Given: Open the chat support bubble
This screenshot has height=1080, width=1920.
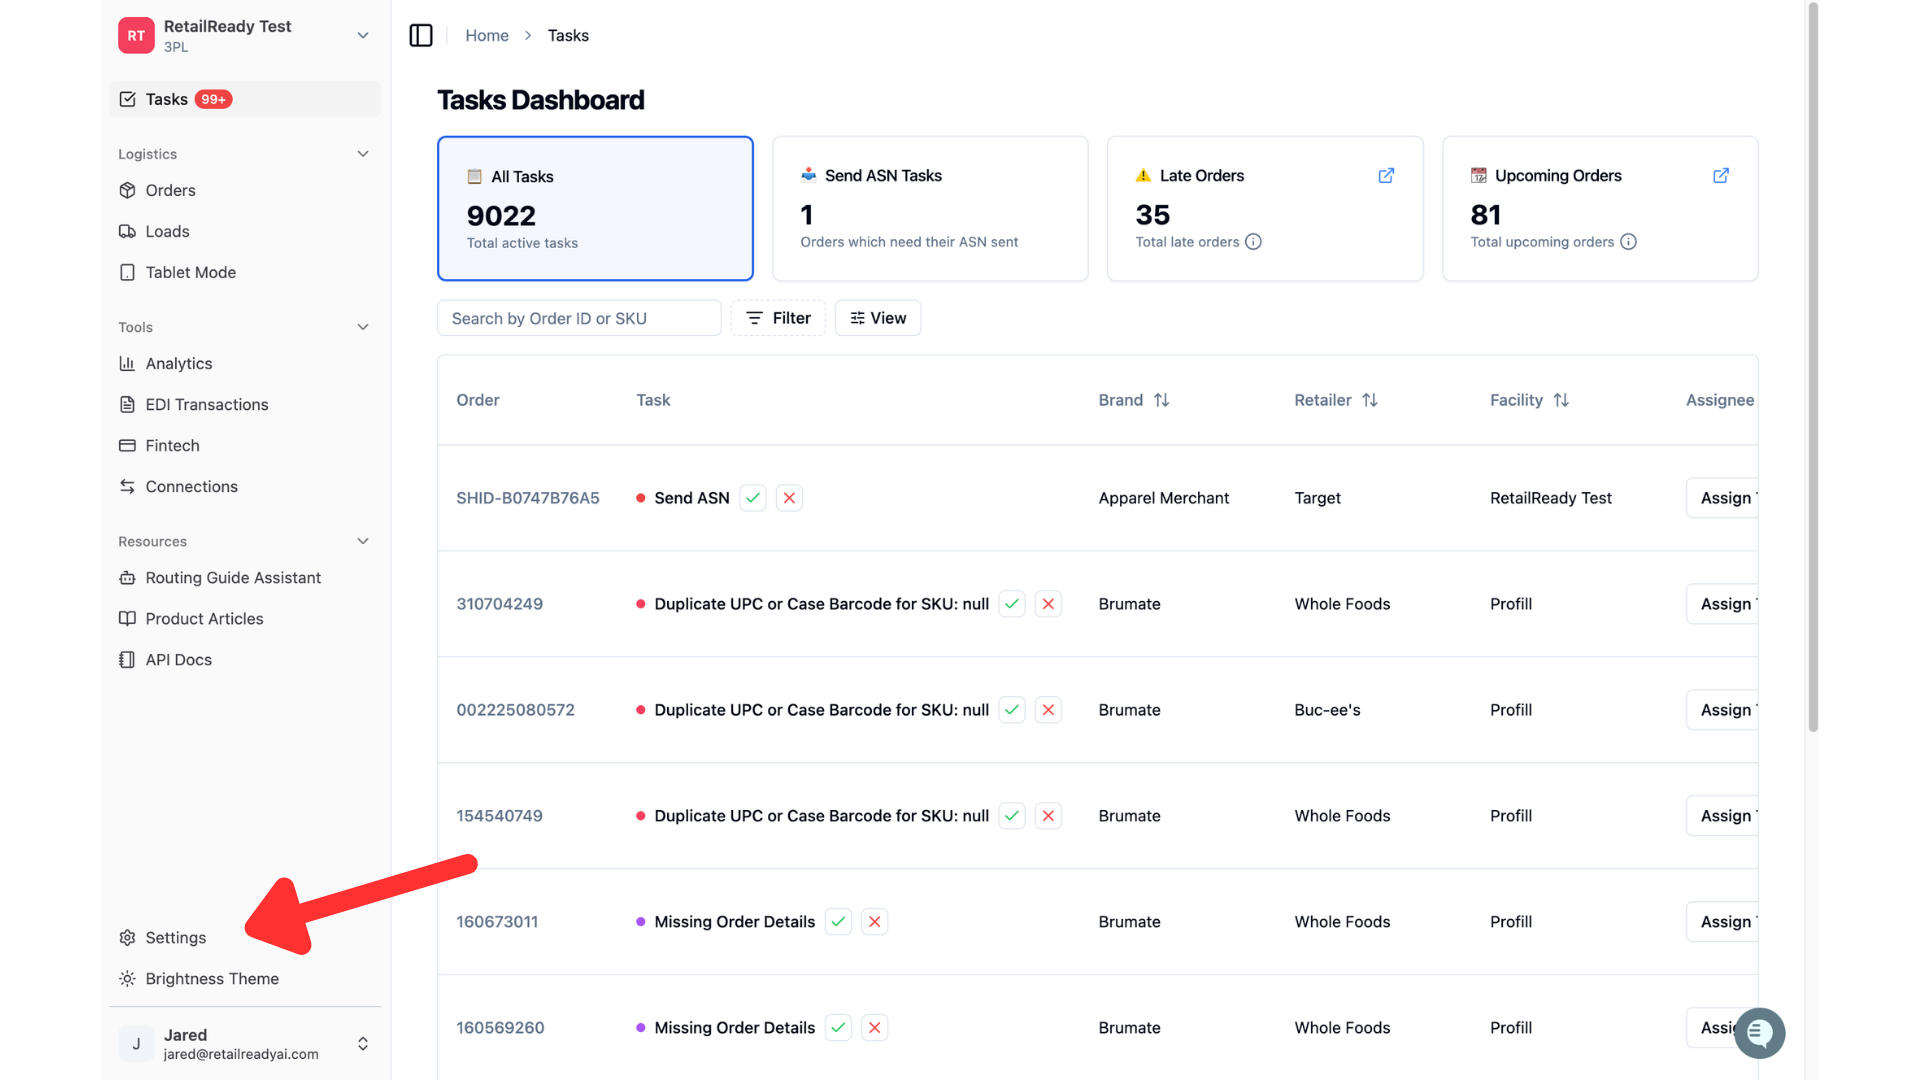Looking at the screenshot, I should [1760, 1033].
